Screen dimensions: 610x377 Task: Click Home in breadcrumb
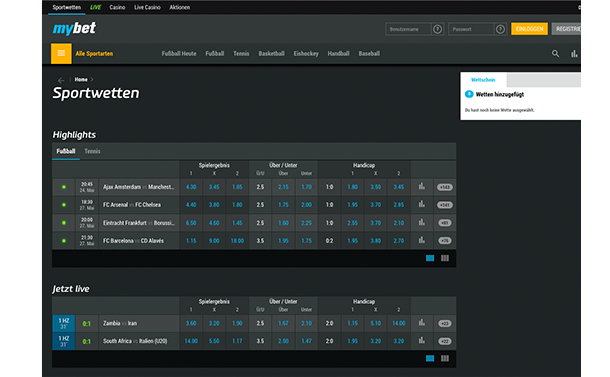tap(81, 79)
